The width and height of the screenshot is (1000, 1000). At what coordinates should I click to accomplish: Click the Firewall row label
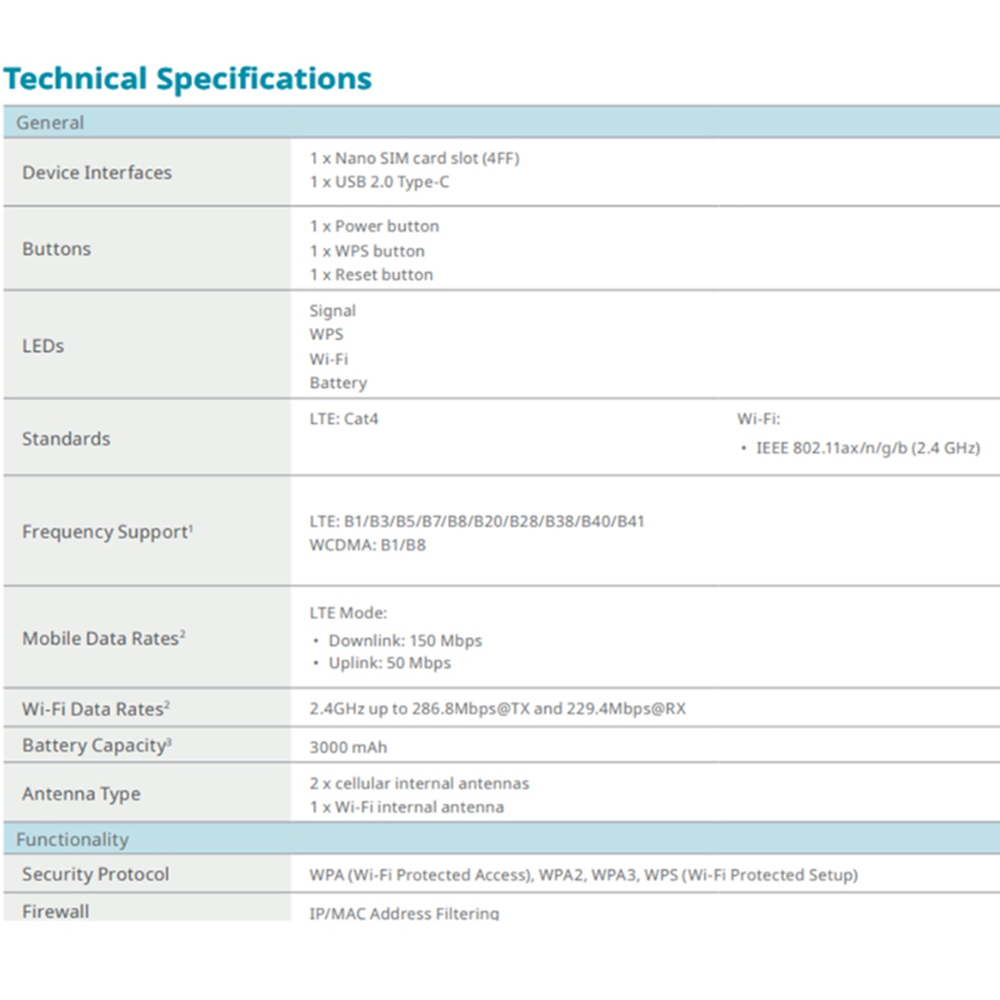coord(56,911)
